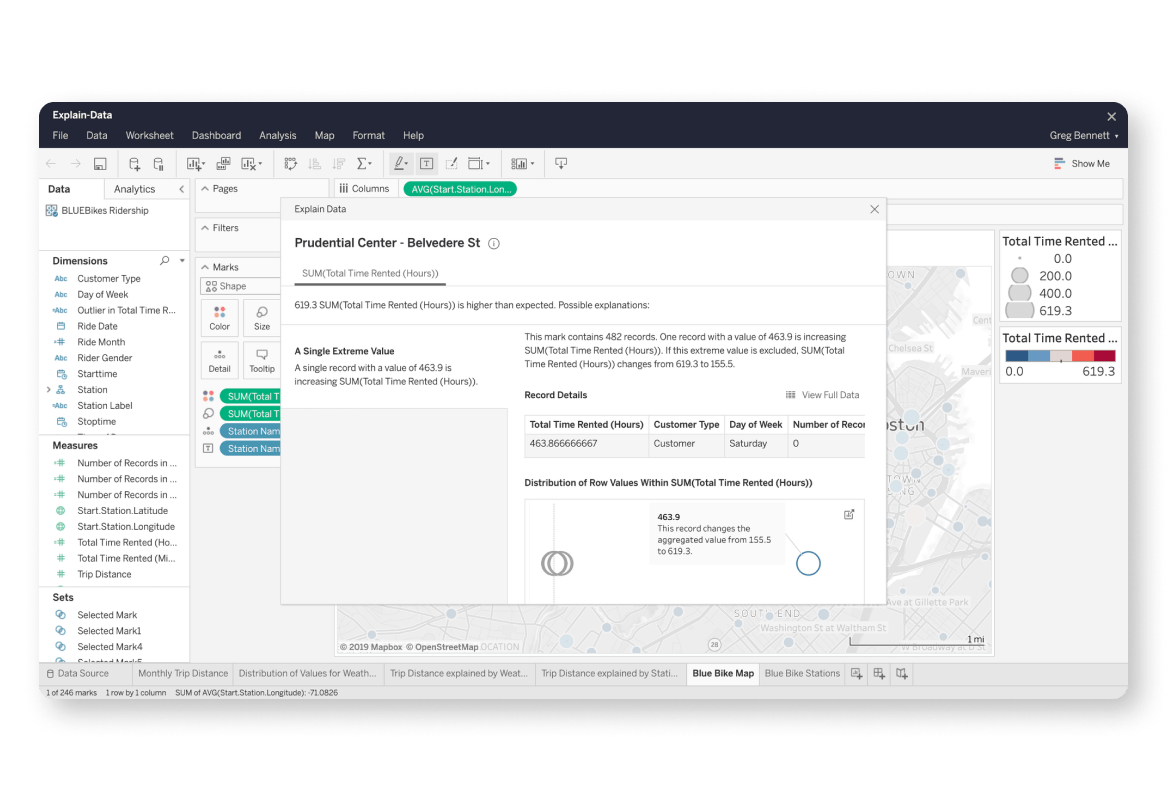The width and height of the screenshot is (1170, 801).
Task: Click the Swap Rows and Columns icon
Action: pos(291,163)
